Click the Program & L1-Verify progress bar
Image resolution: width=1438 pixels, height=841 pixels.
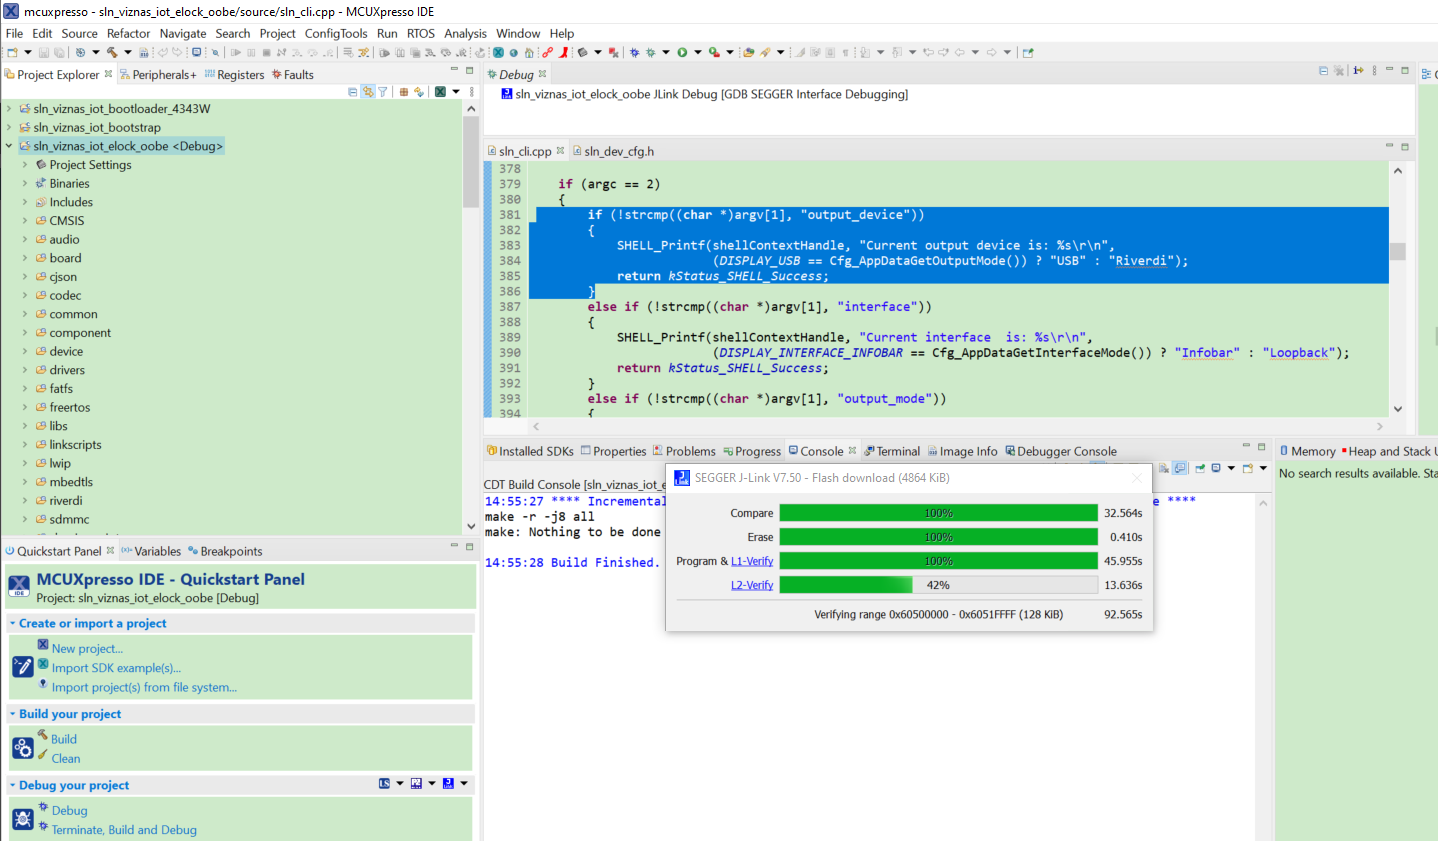[x=937, y=561]
